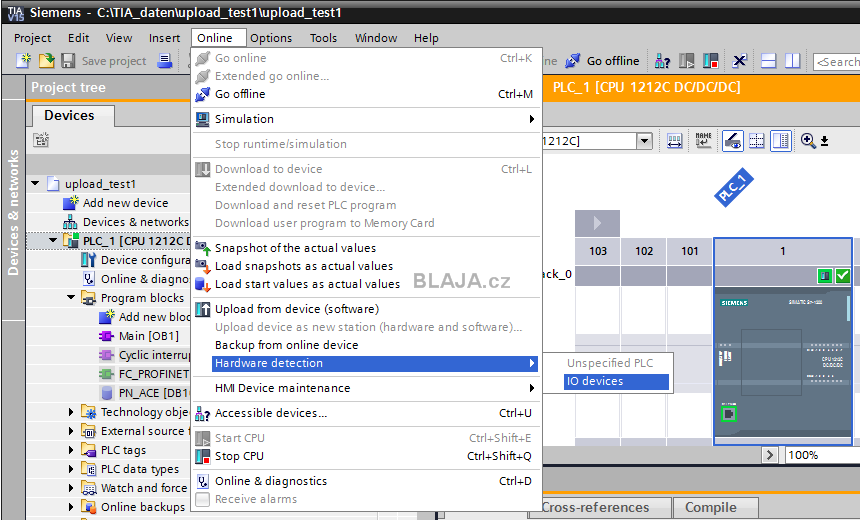Click the Go offline toolbar button
Screen dimensions: 860x520
point(603,60)
